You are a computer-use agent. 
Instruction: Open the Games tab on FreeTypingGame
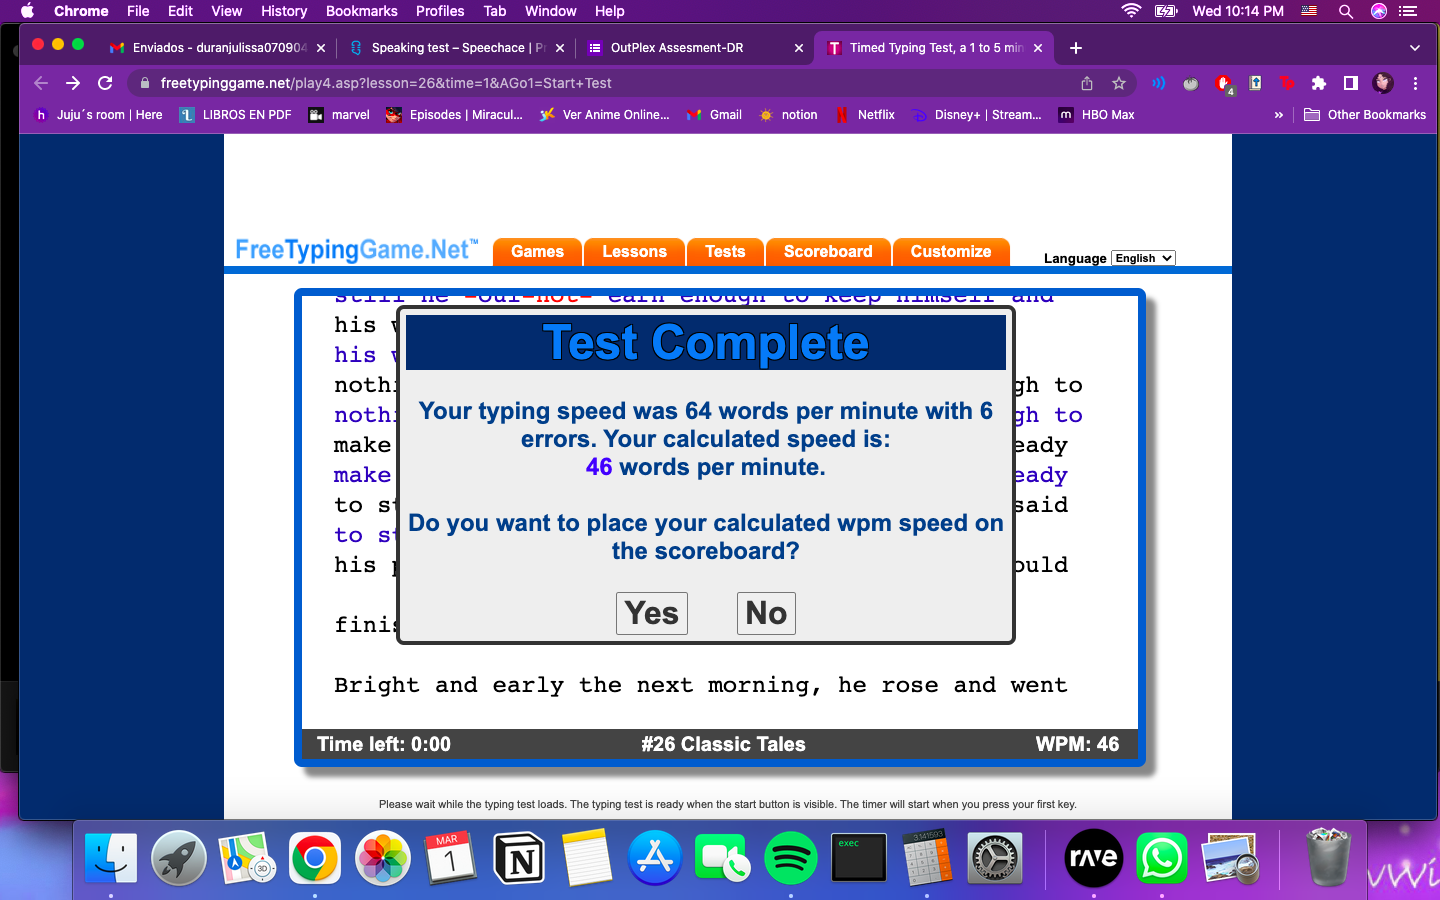[x=537, y=252]
